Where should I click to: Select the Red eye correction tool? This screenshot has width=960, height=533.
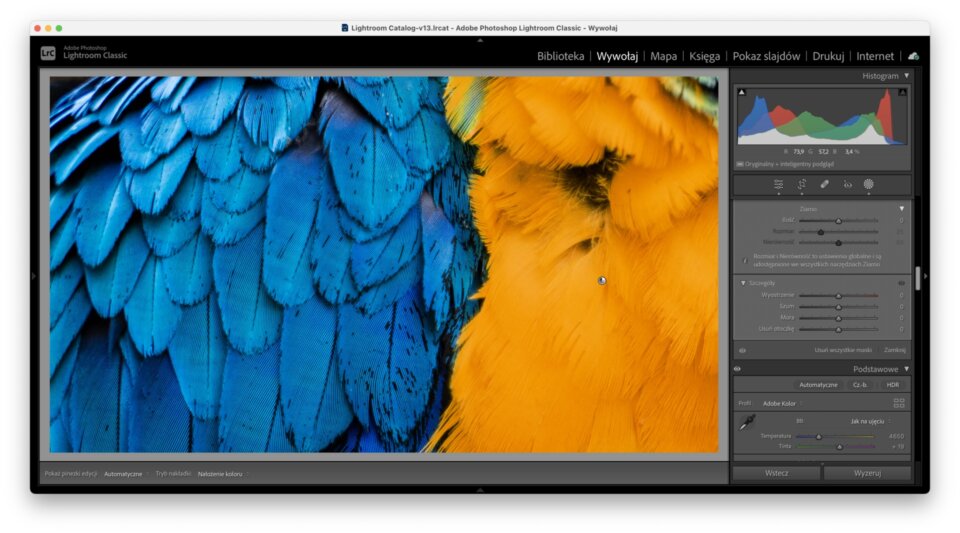848,184
